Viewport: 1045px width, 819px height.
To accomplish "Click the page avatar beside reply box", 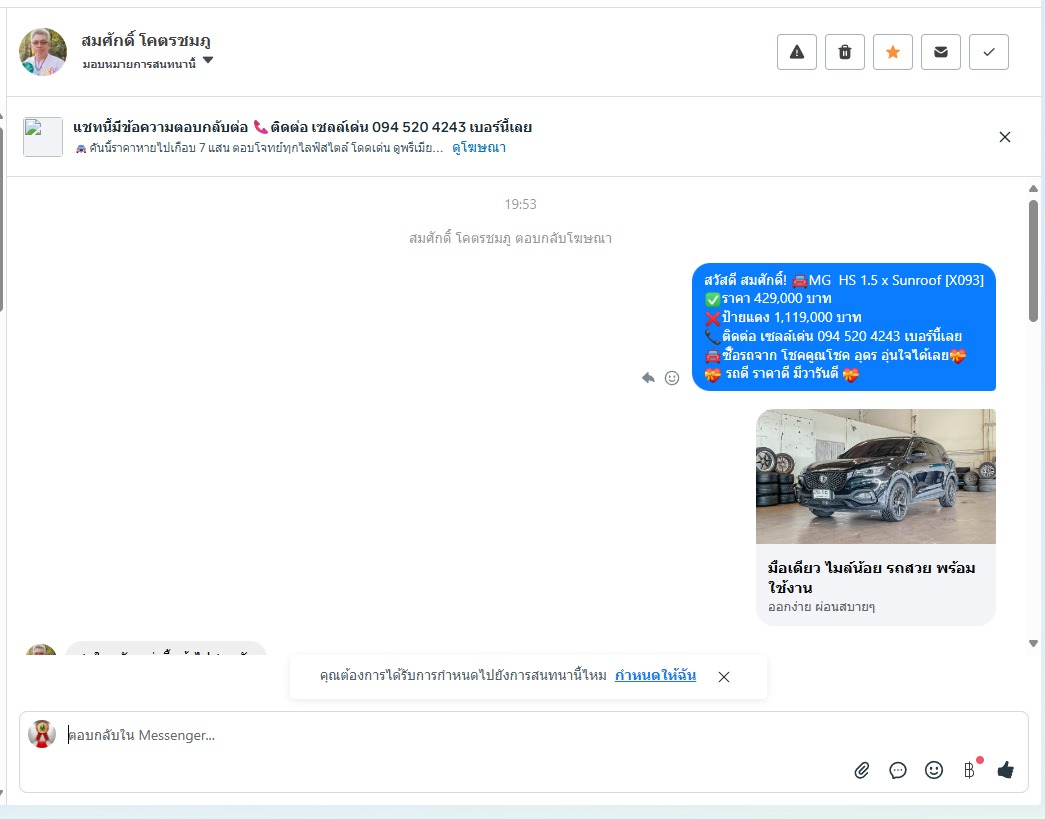I will pyautogui.click(x=41, y=734).
